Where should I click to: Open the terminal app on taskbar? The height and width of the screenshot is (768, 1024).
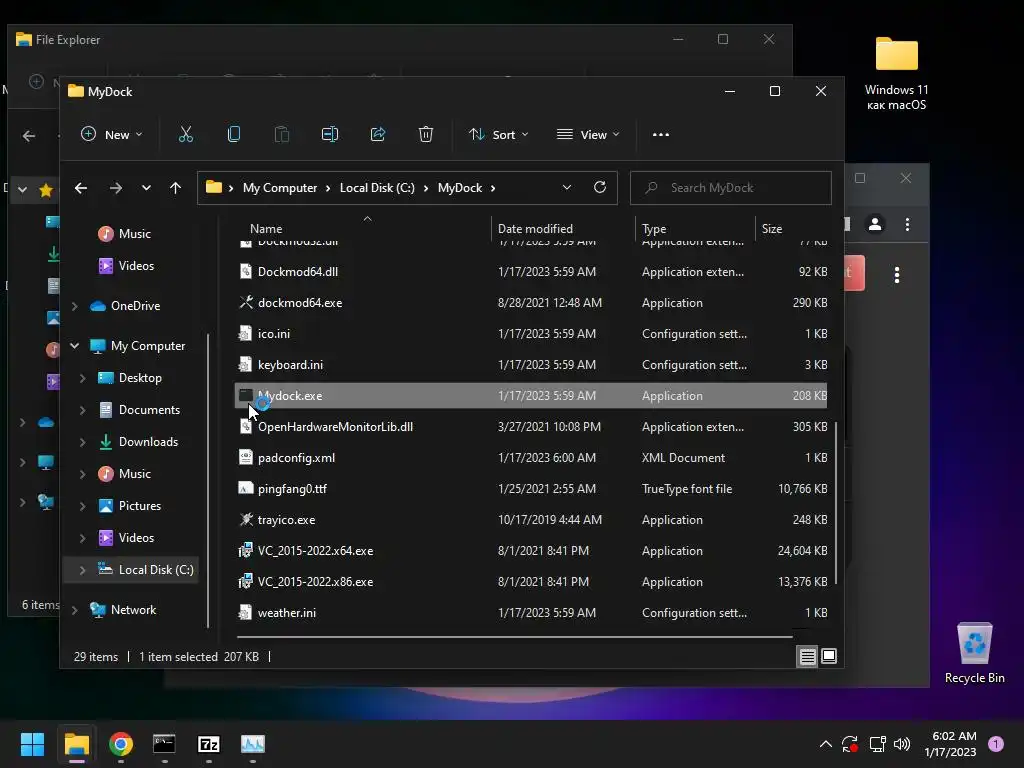coord(165,744)
